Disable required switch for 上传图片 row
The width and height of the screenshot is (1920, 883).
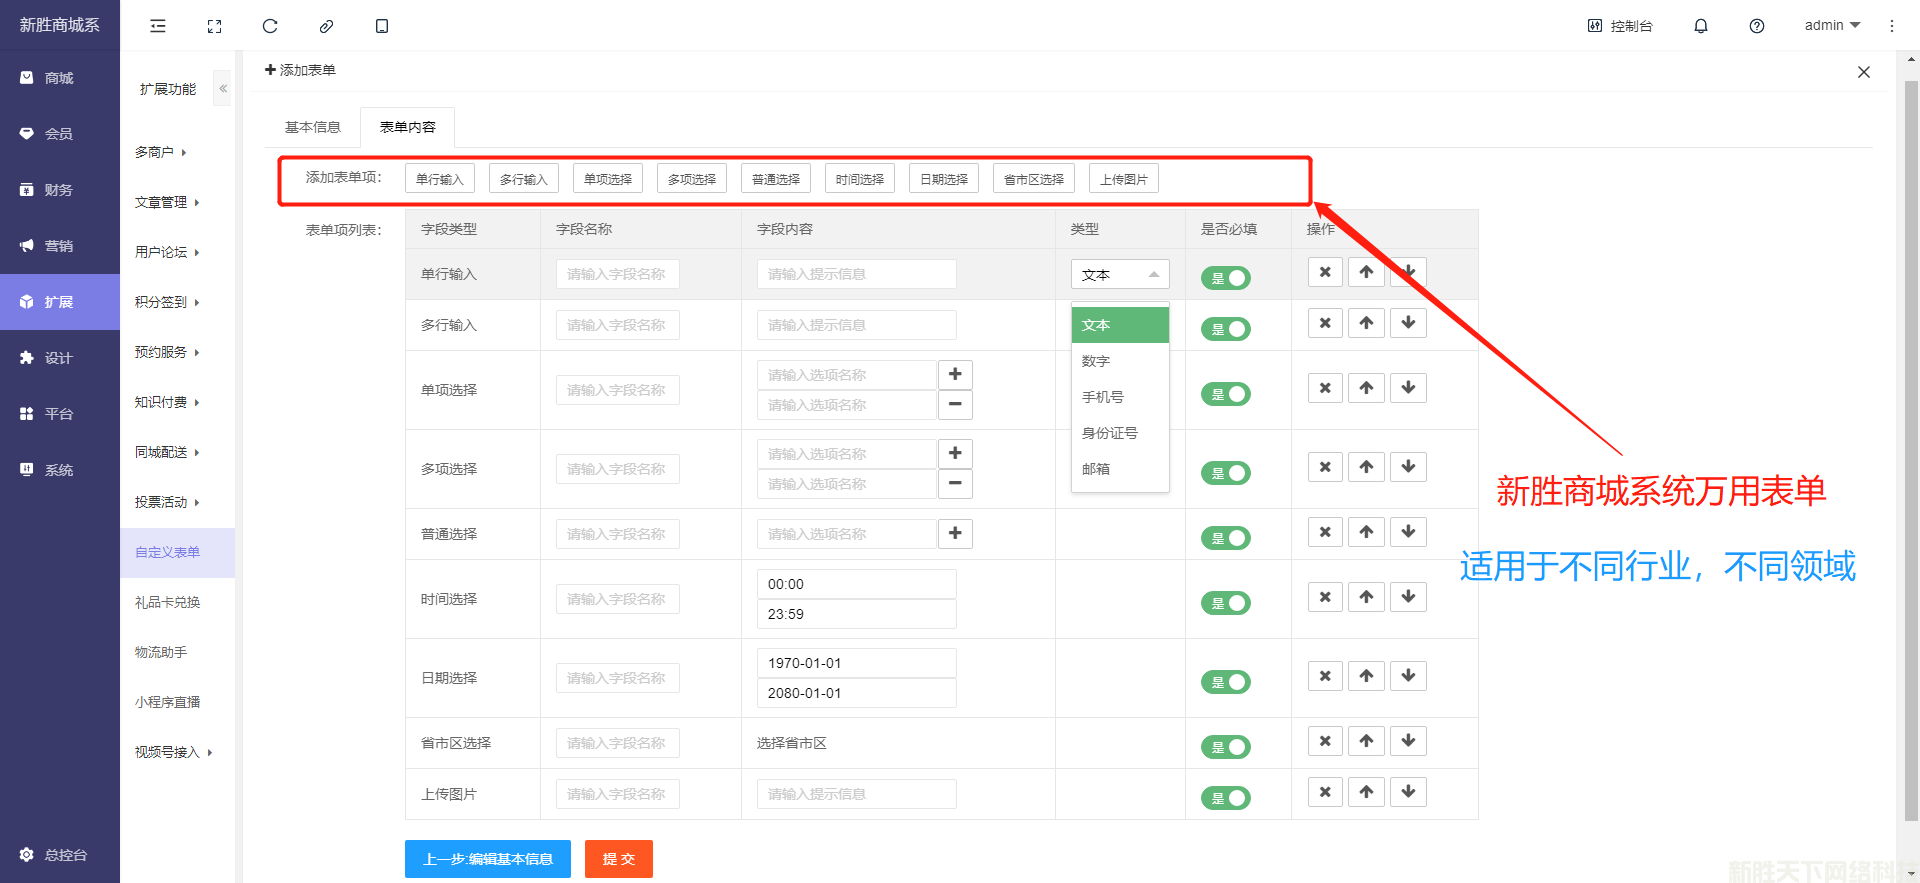coord(1226,798)
